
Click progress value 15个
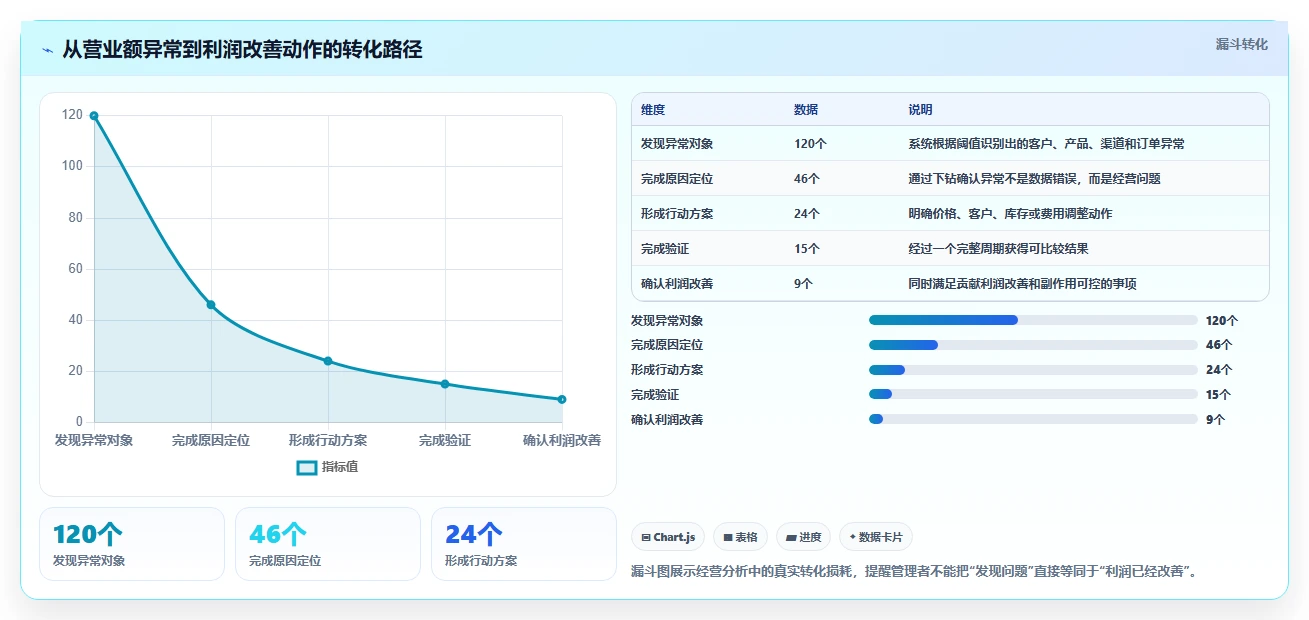(x=1219, y=395)
